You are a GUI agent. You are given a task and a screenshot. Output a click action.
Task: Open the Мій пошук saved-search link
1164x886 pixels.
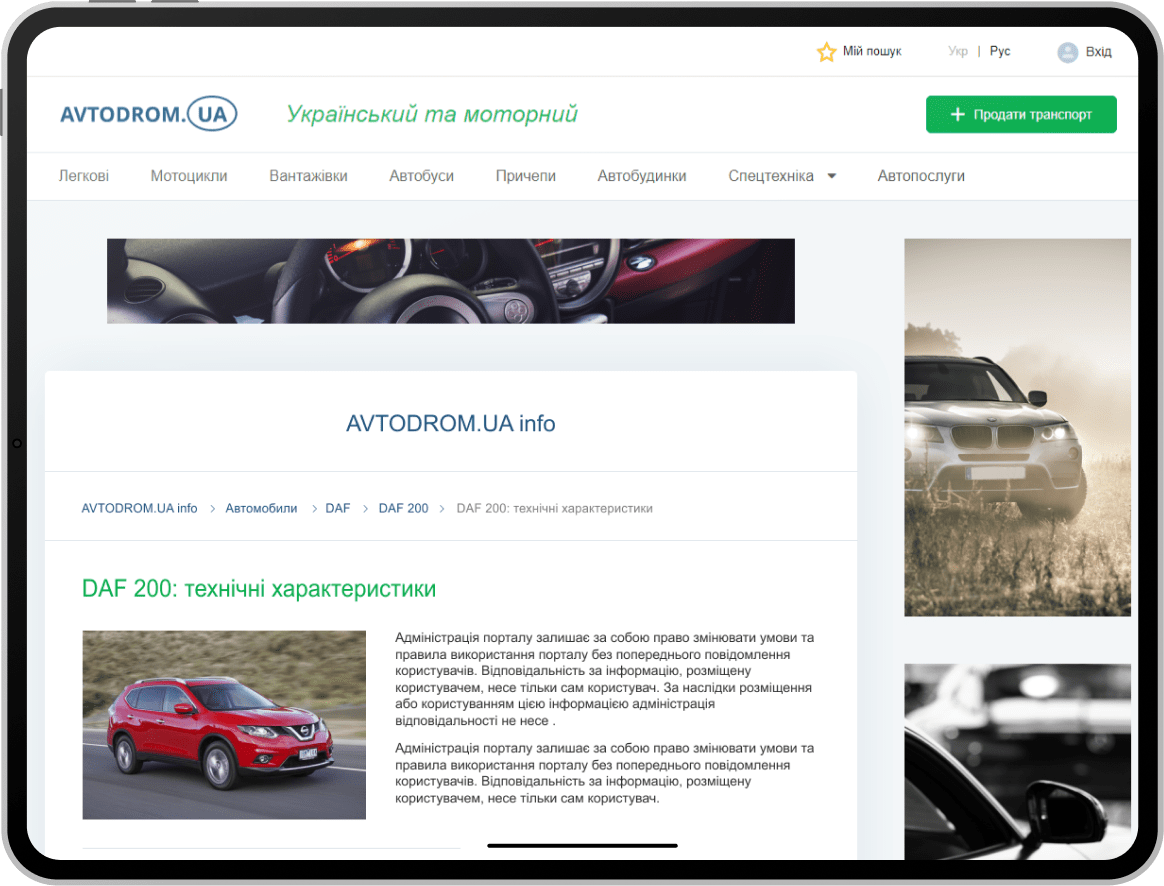click(872, 51)
